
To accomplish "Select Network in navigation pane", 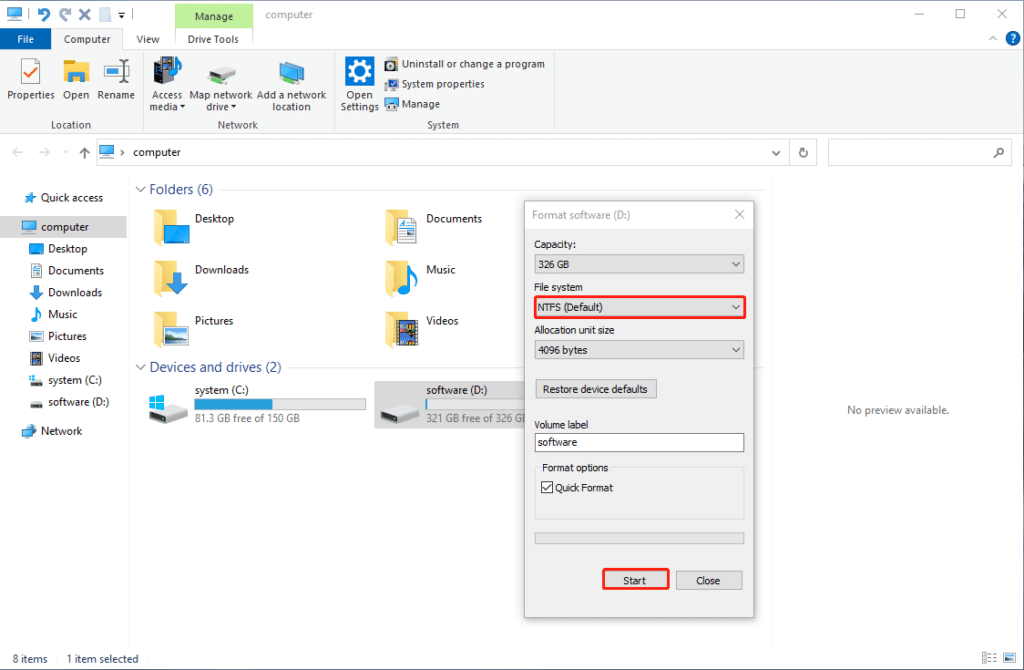I will (52, 431).
